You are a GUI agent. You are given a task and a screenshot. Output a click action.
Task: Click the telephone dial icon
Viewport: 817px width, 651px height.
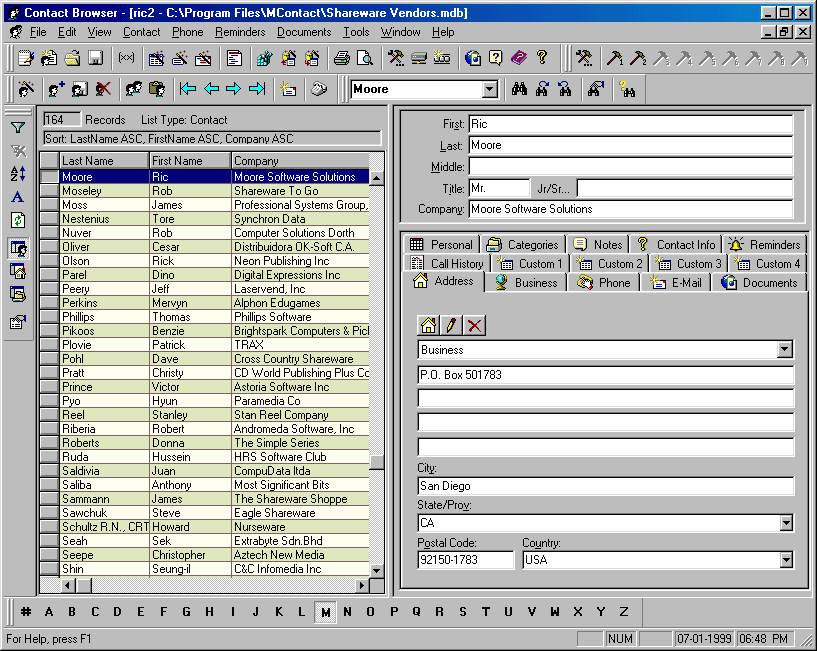(319, 89)
